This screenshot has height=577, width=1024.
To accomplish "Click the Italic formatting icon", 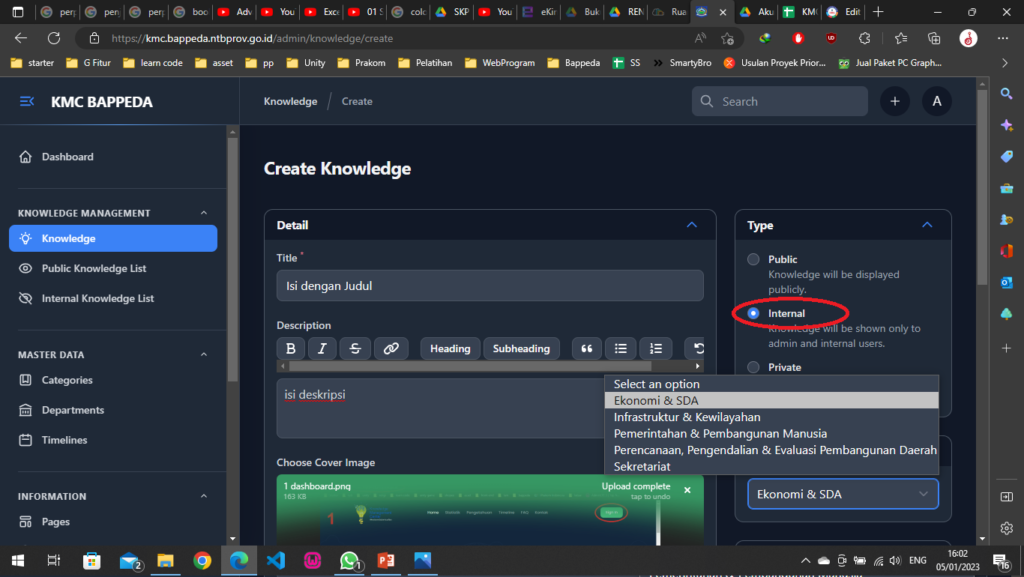I will click(322, 348).
